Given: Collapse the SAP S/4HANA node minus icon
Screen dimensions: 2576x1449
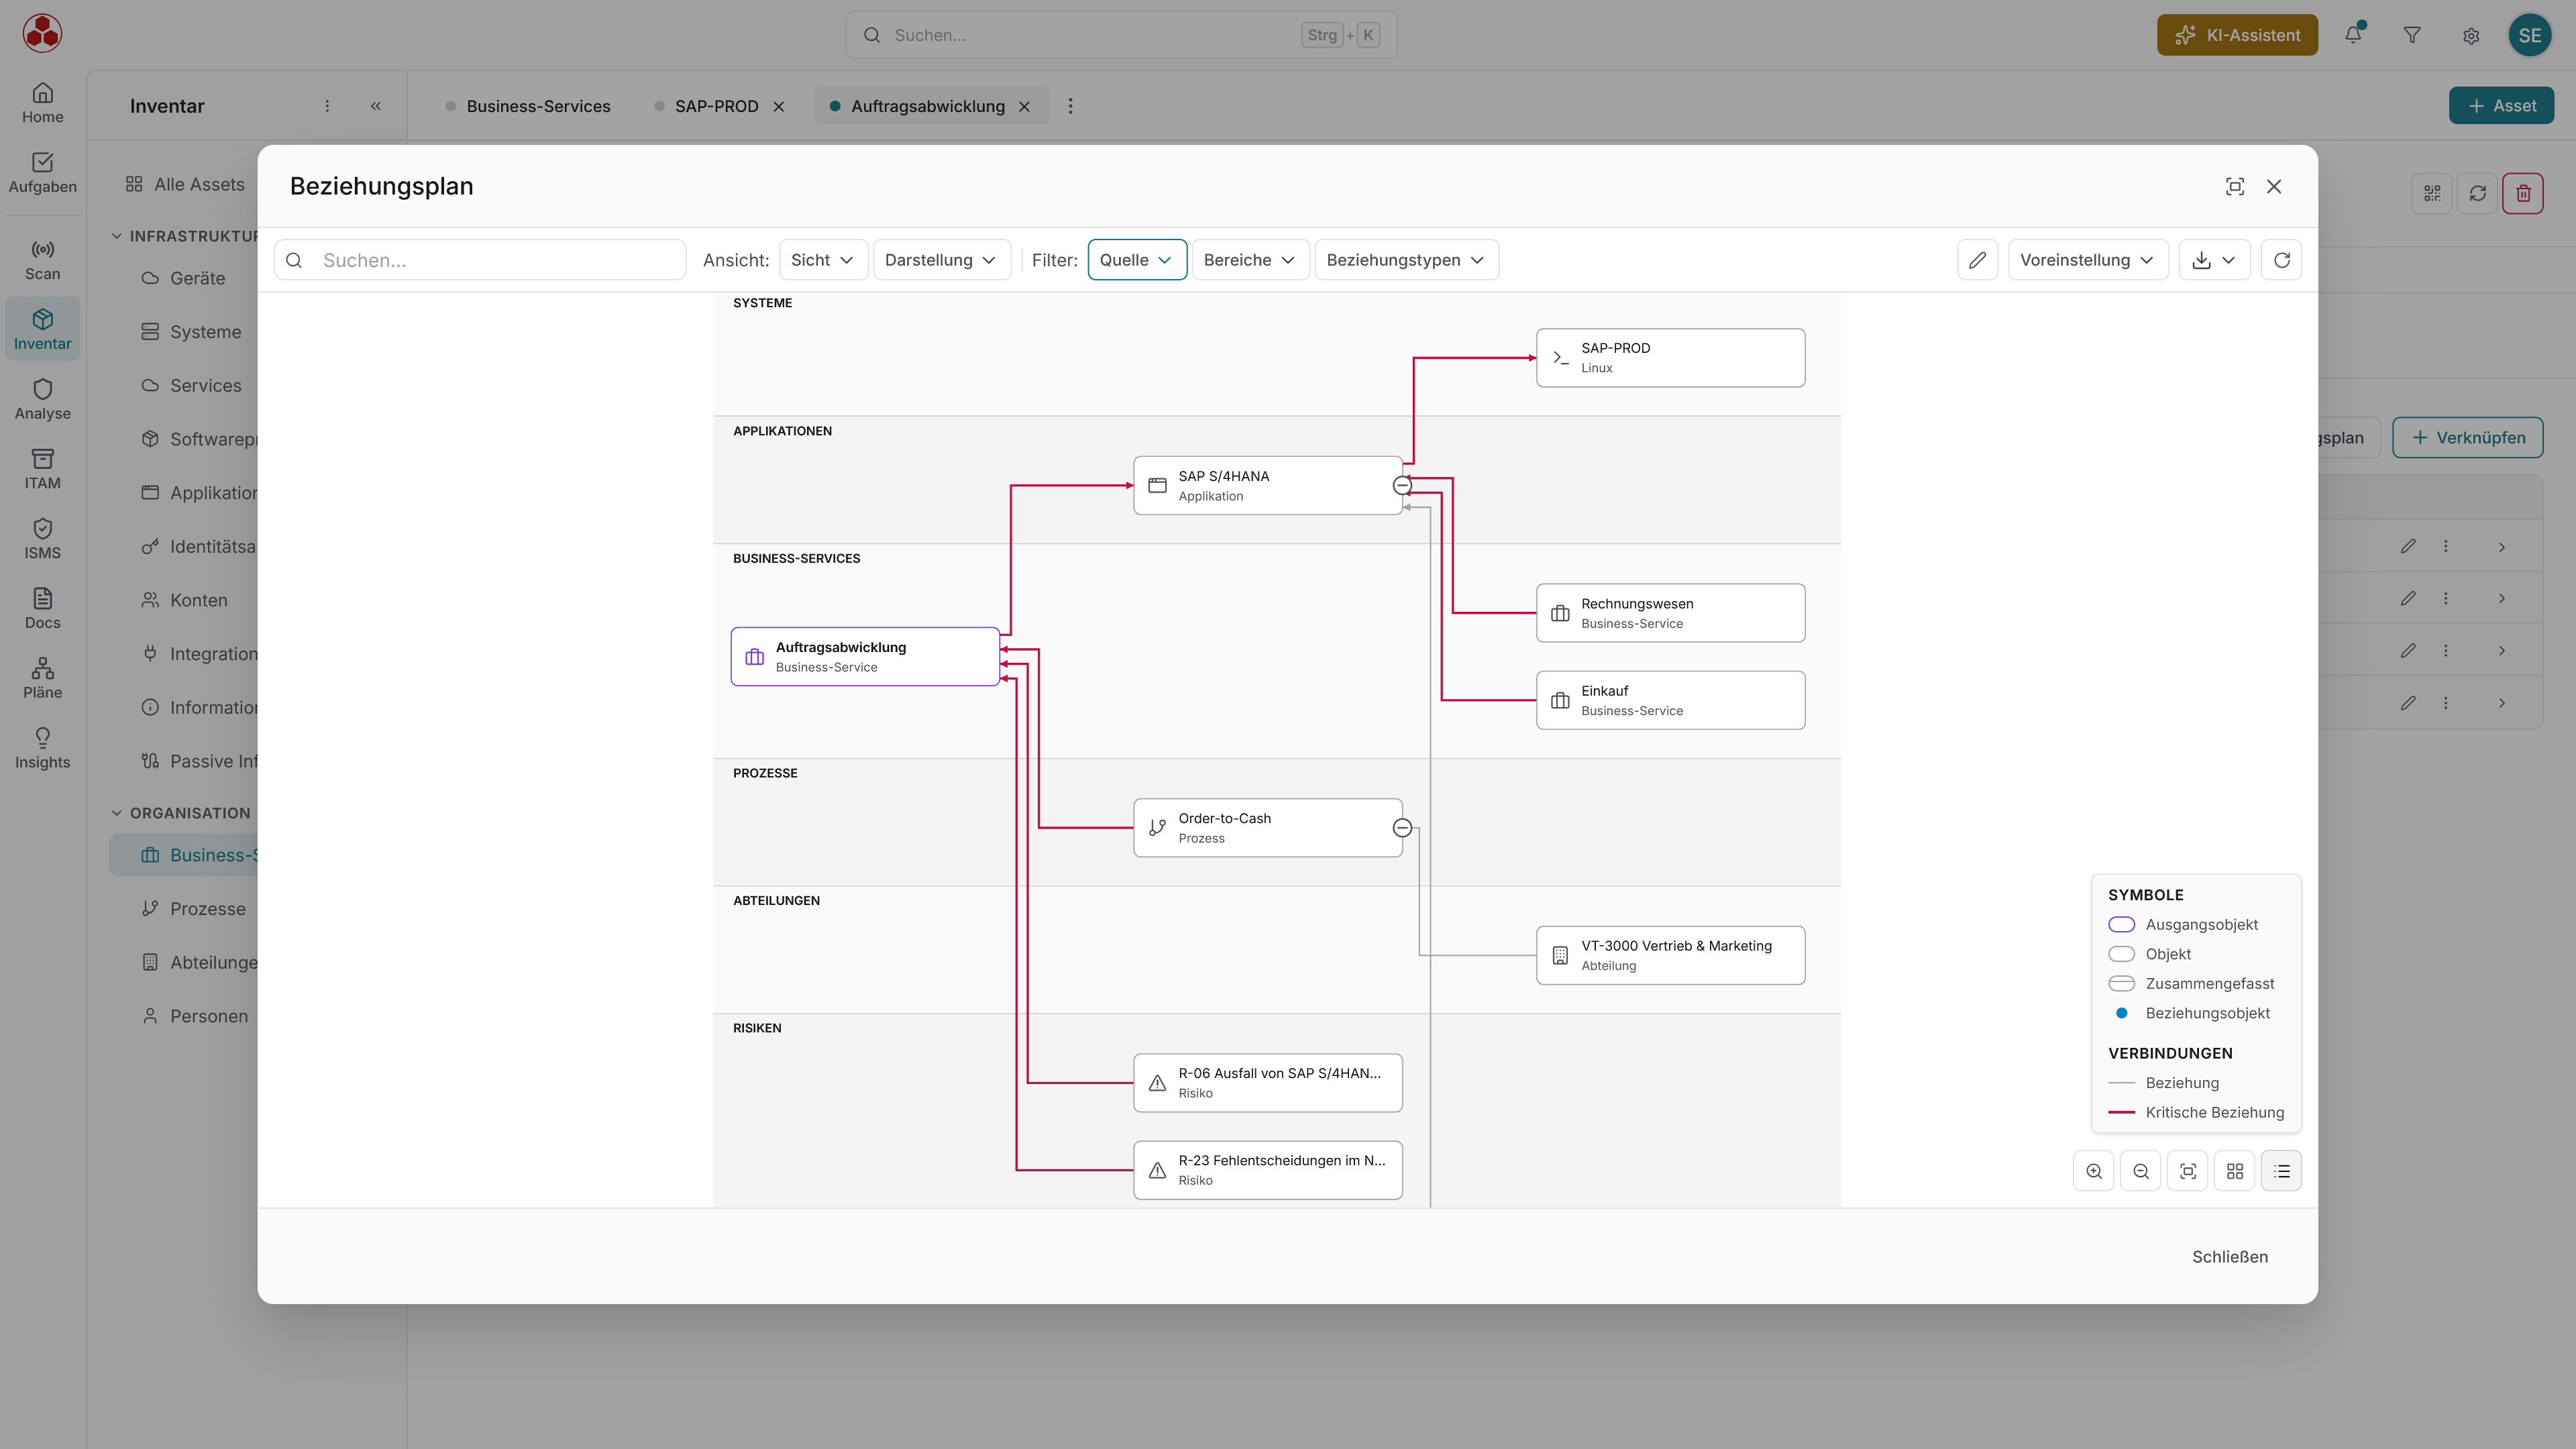Looking at the screenshot, I should 1402,485.
